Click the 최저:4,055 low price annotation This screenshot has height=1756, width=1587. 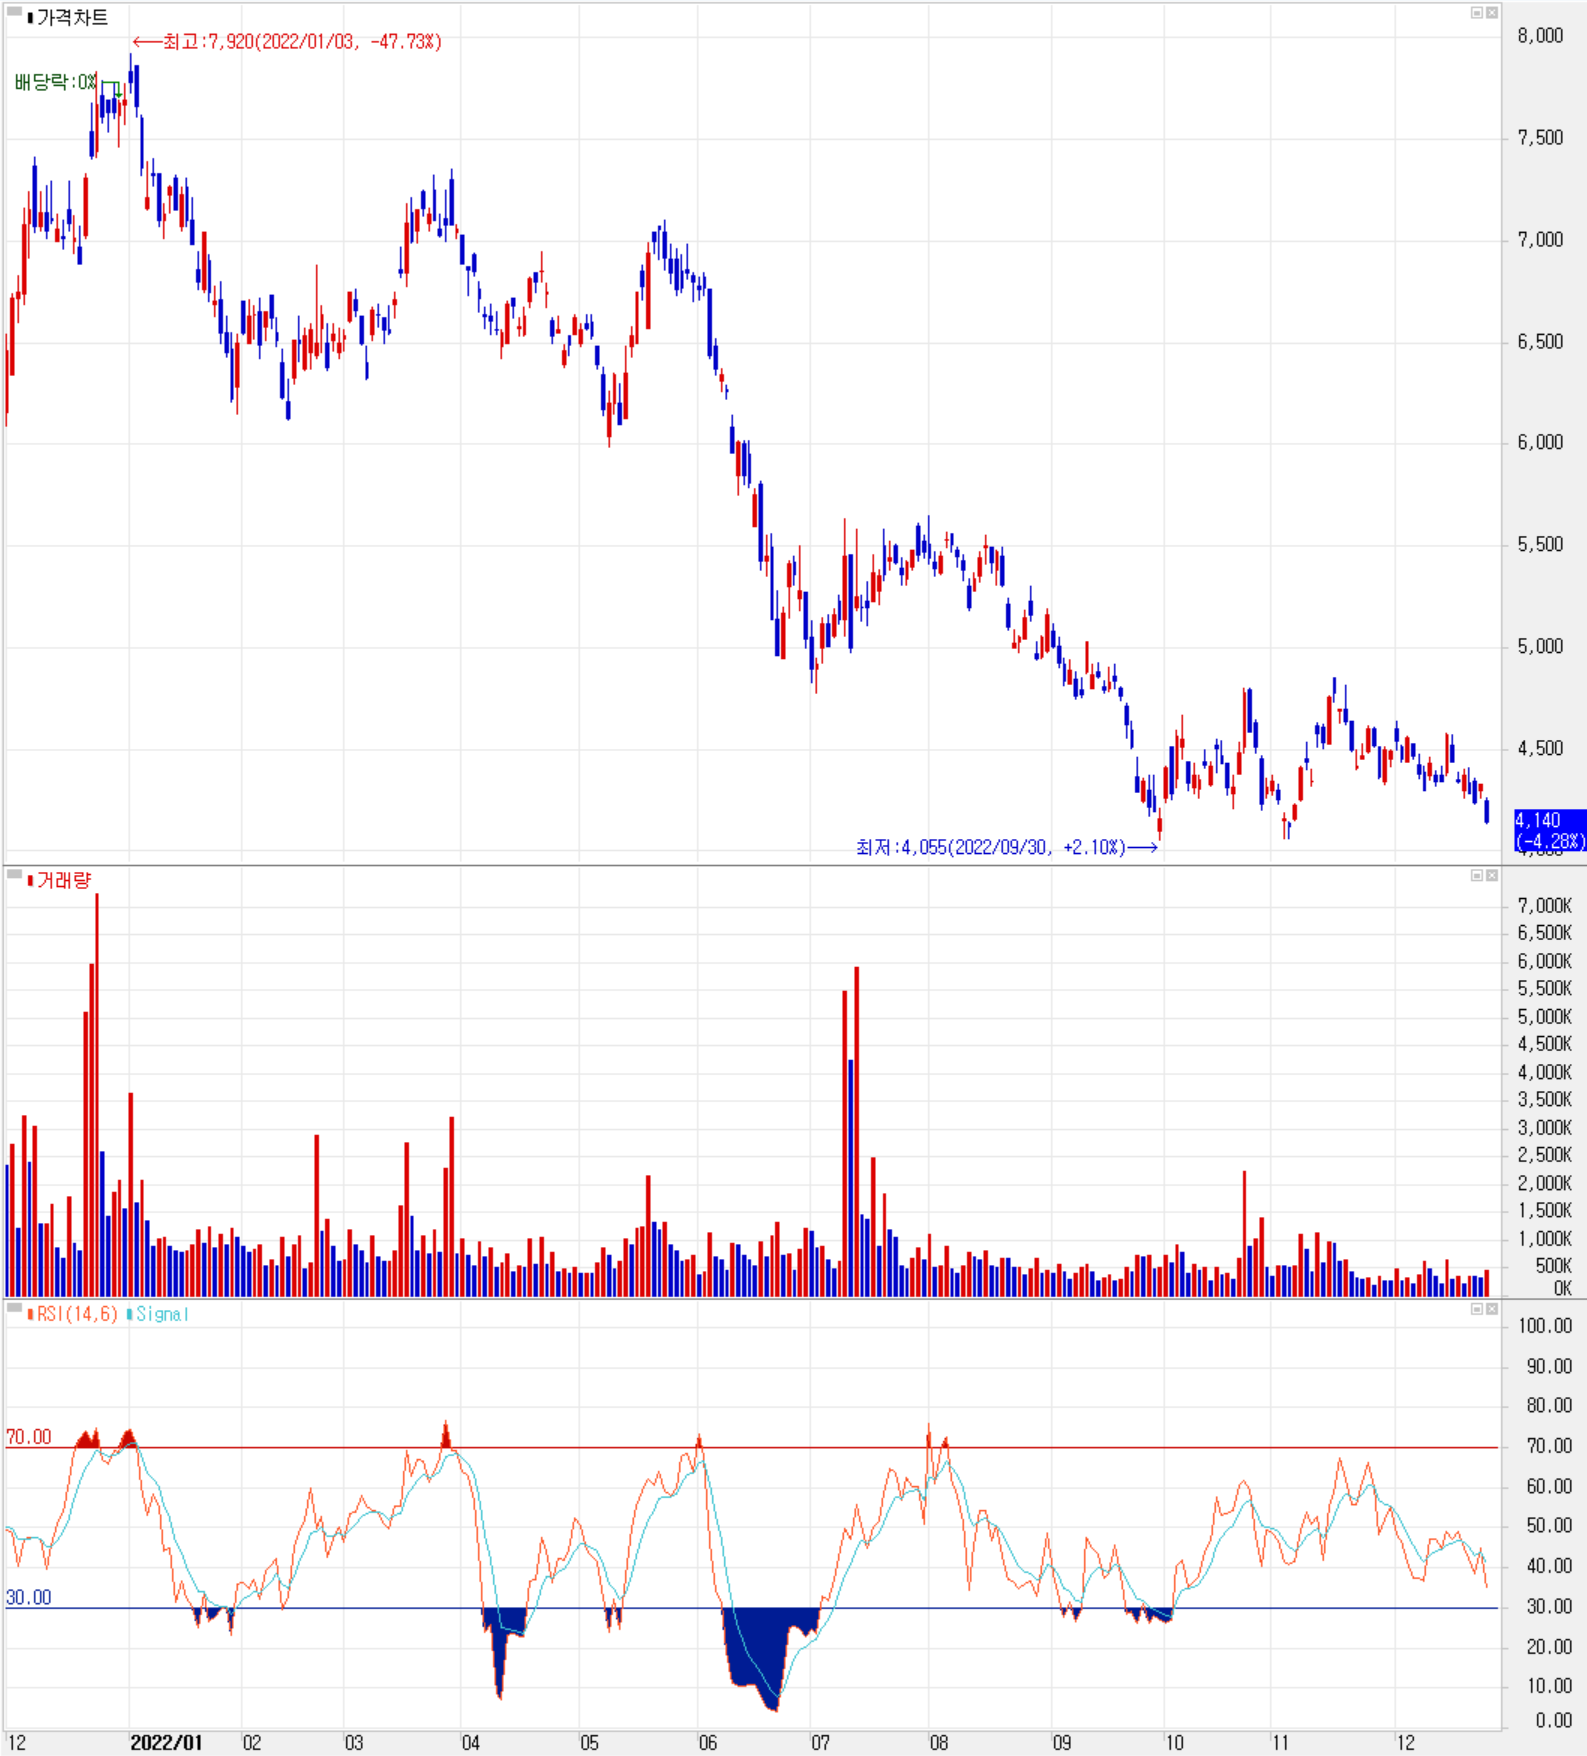pyautogui.click(x=991, y=847)
